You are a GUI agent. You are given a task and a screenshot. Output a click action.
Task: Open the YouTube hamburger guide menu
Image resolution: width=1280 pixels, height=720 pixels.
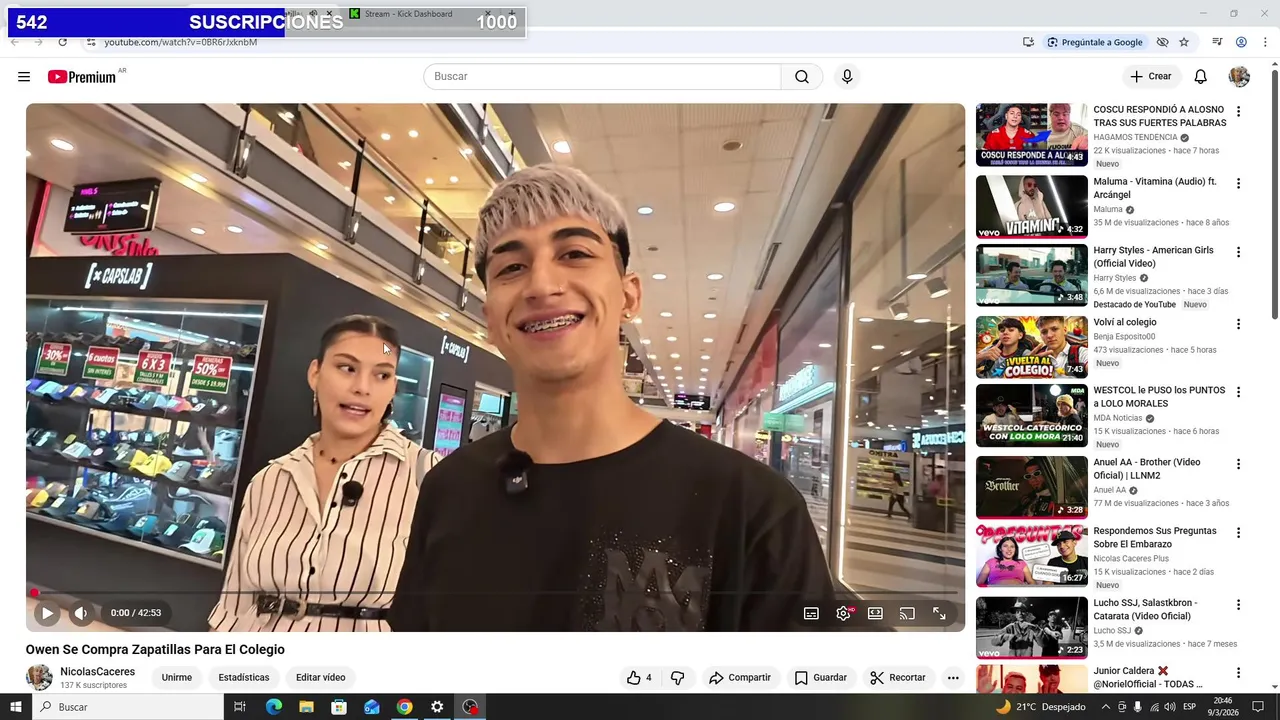[x=24, y=77]
